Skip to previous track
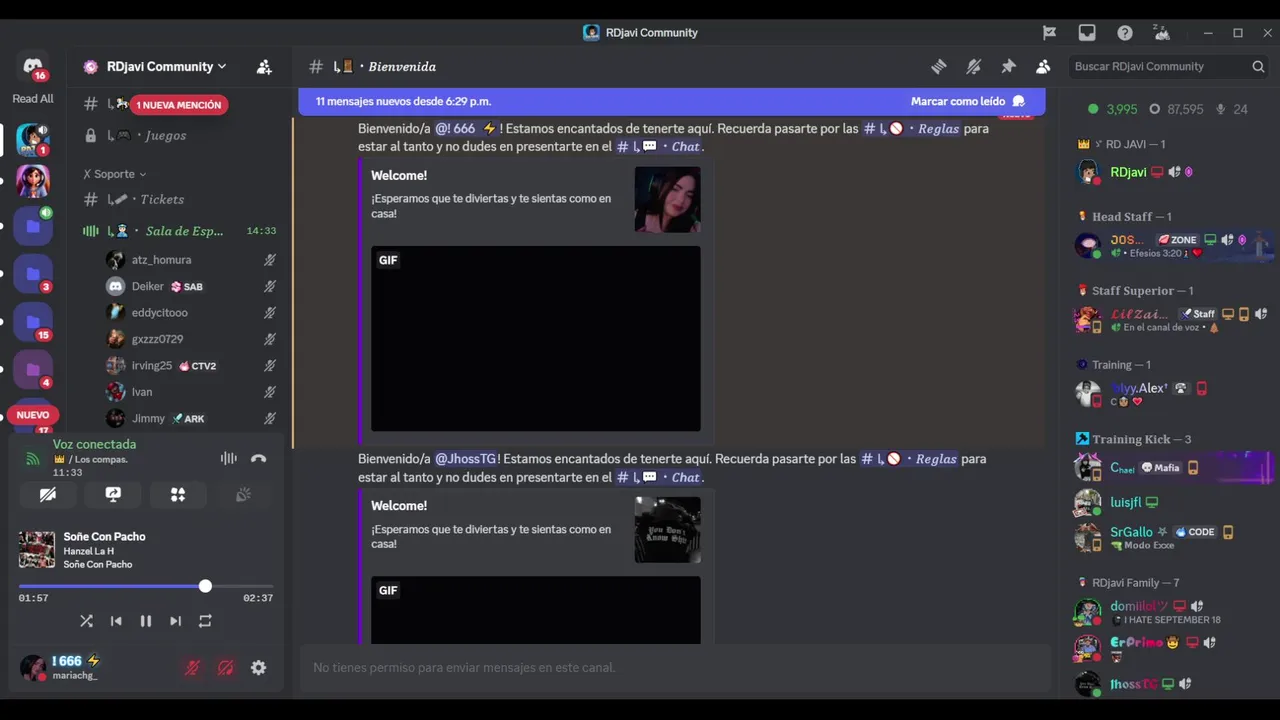This screenshot has height=720, width=1280. pos(116,621)
